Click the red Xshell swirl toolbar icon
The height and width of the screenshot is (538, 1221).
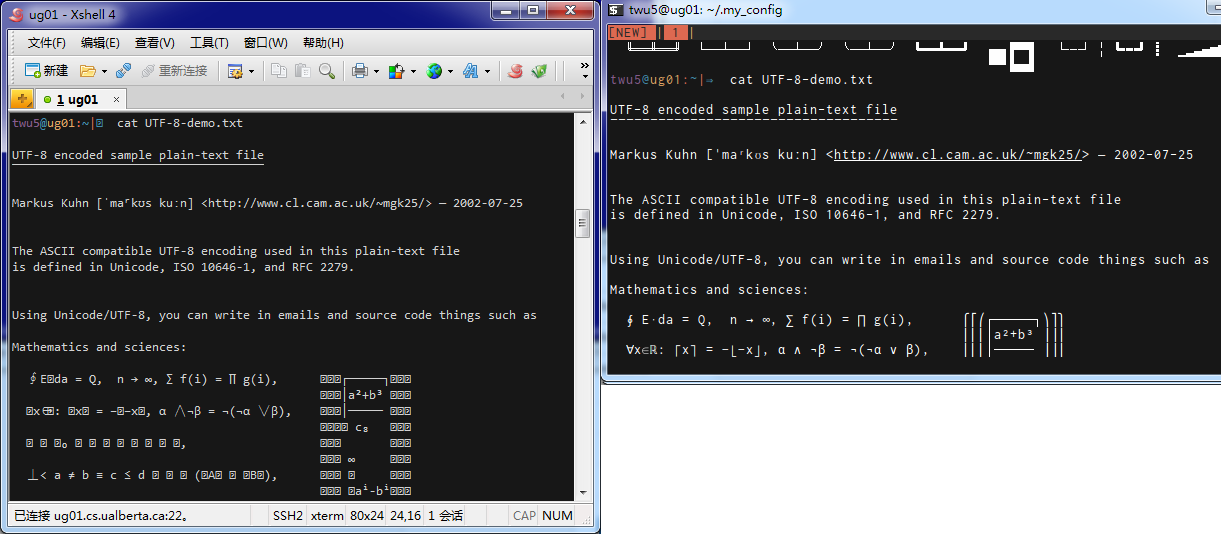click(x=515, y=71)
